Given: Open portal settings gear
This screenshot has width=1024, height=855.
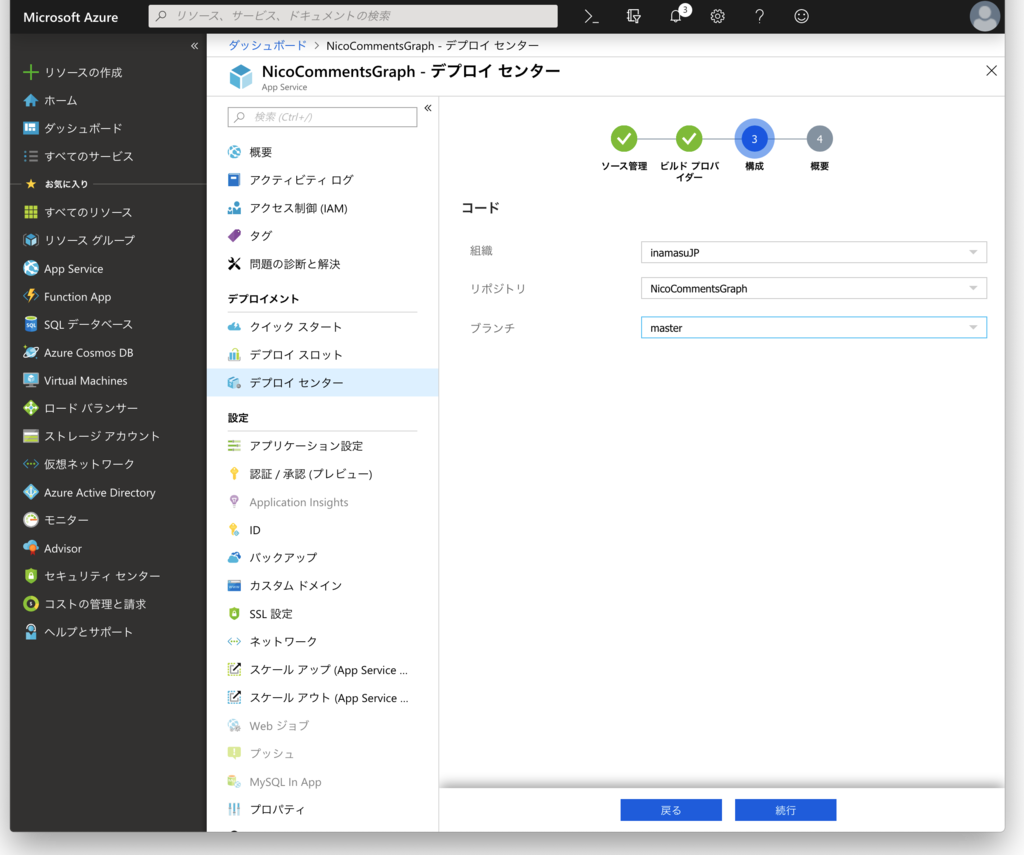Looking at the screenshot, I should pos(718,16).
